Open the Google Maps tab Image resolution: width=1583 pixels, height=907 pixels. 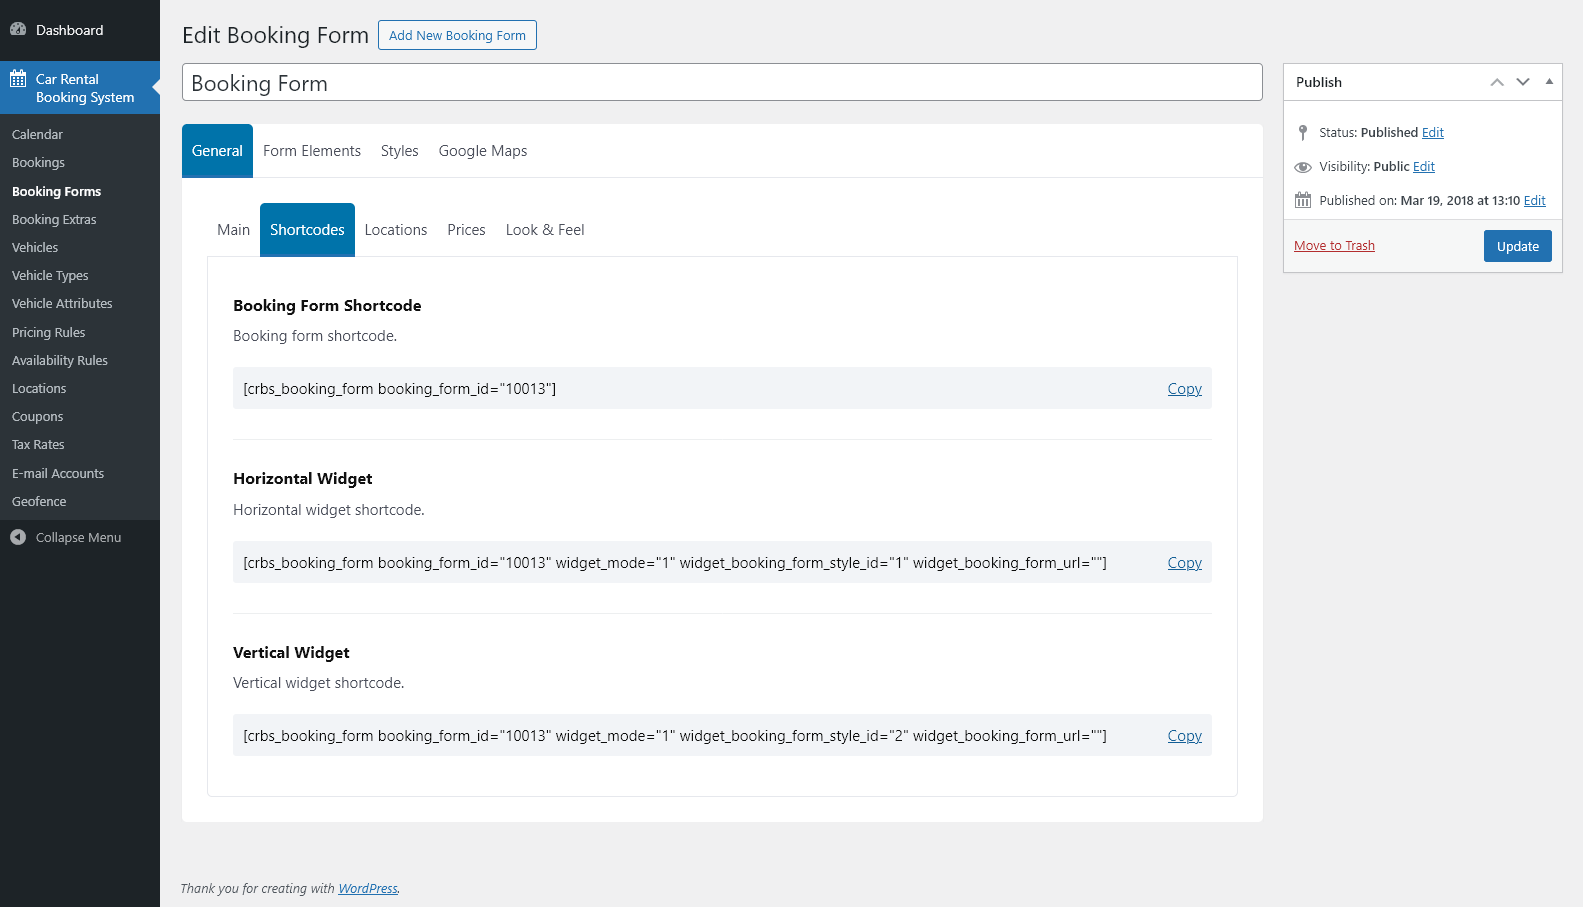[483, 151]
